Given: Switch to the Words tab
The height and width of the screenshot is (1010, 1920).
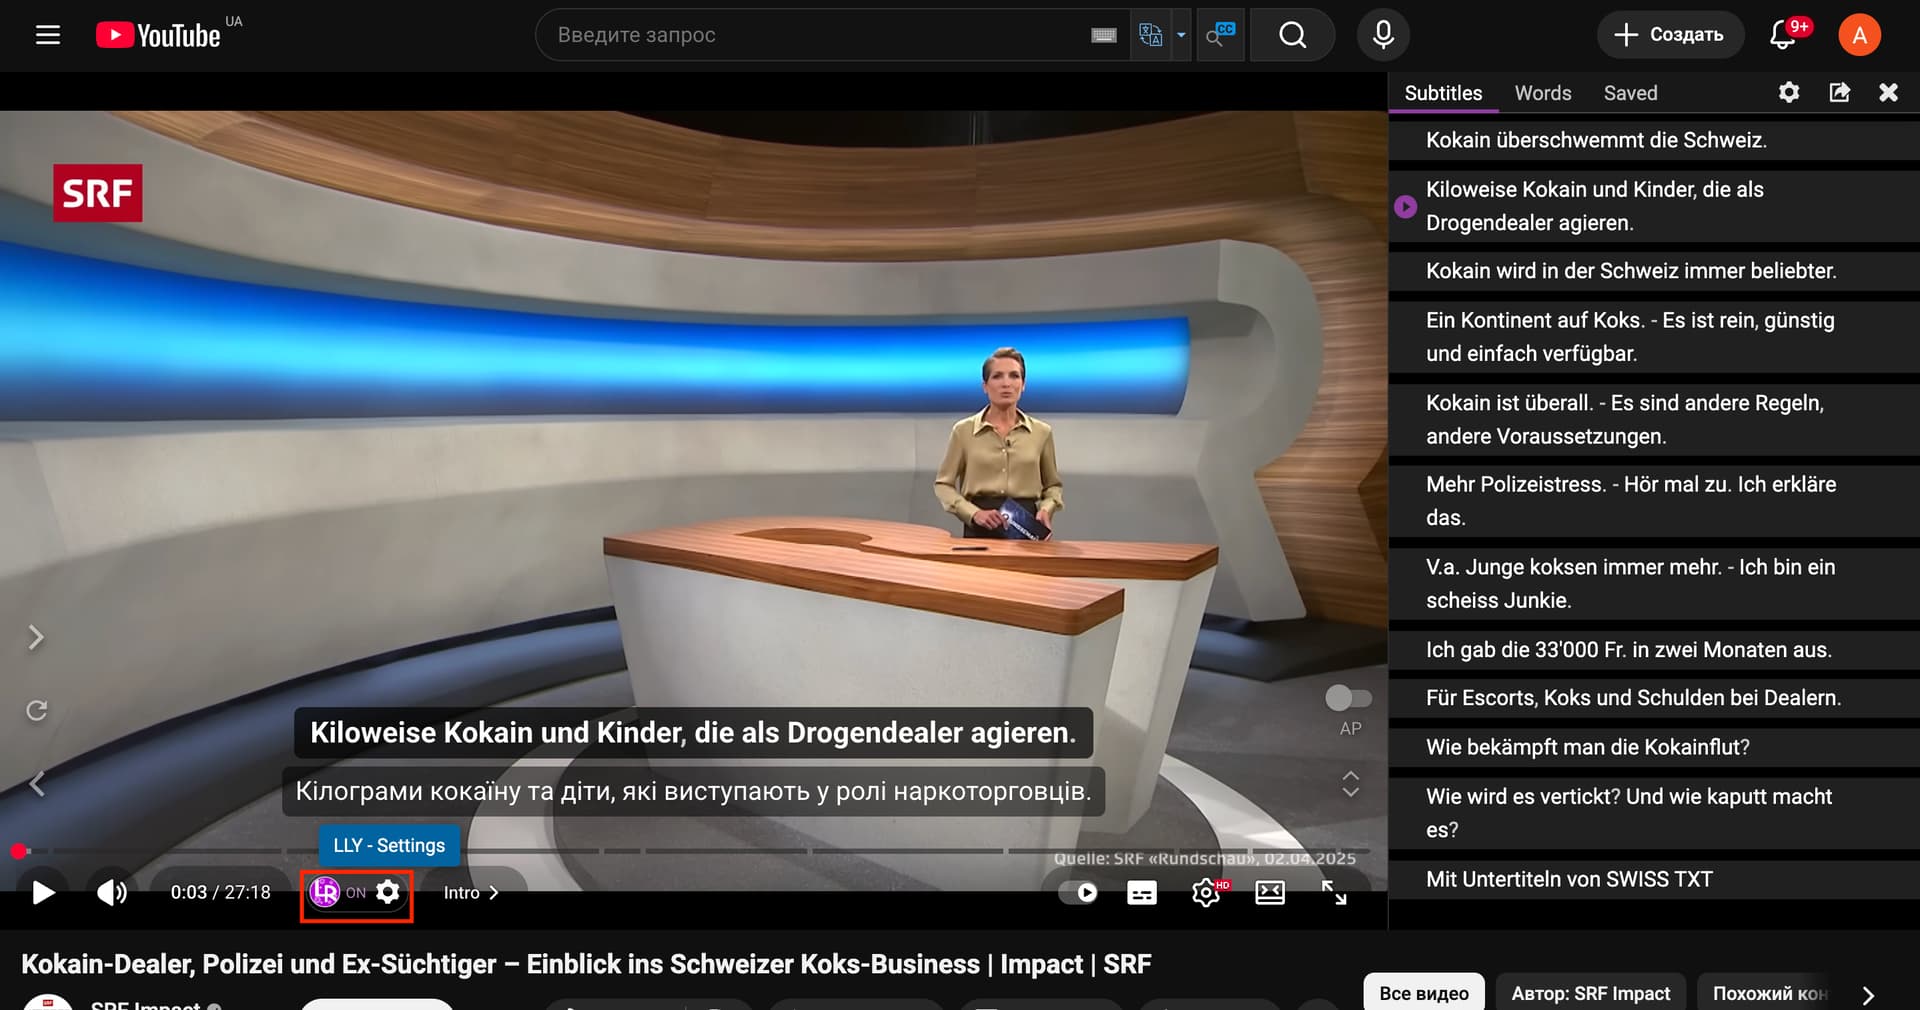Looking at the screenshot, I should [x=1542, y=93].
